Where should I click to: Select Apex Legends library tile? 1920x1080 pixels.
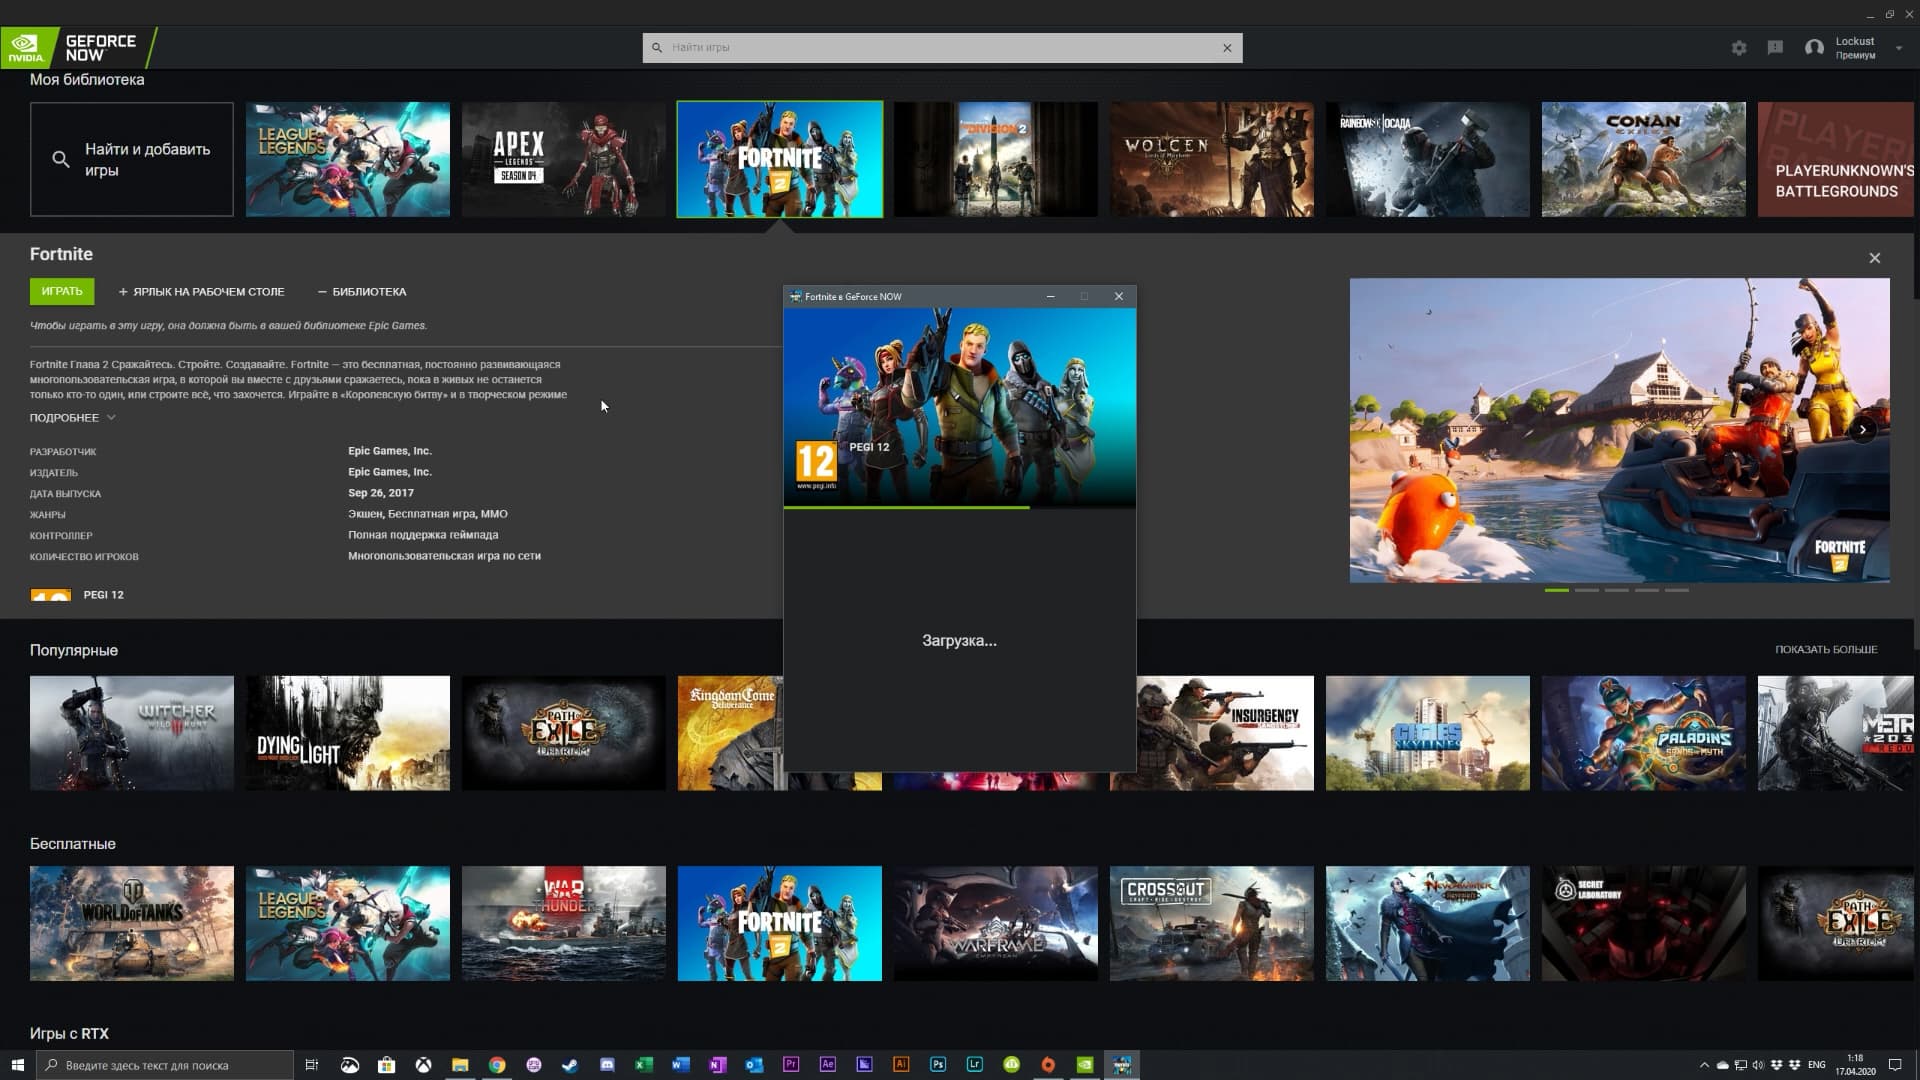[563, 160]
